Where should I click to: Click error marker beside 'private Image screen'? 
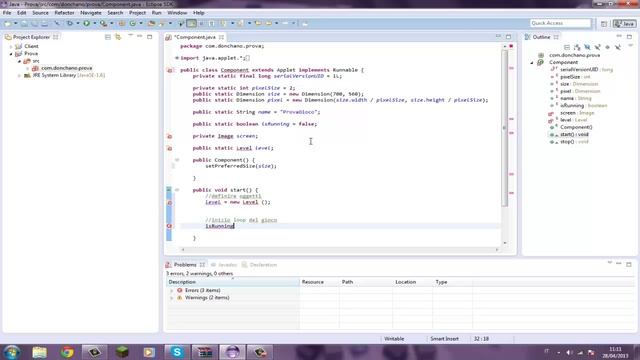[x=169, y=136]
